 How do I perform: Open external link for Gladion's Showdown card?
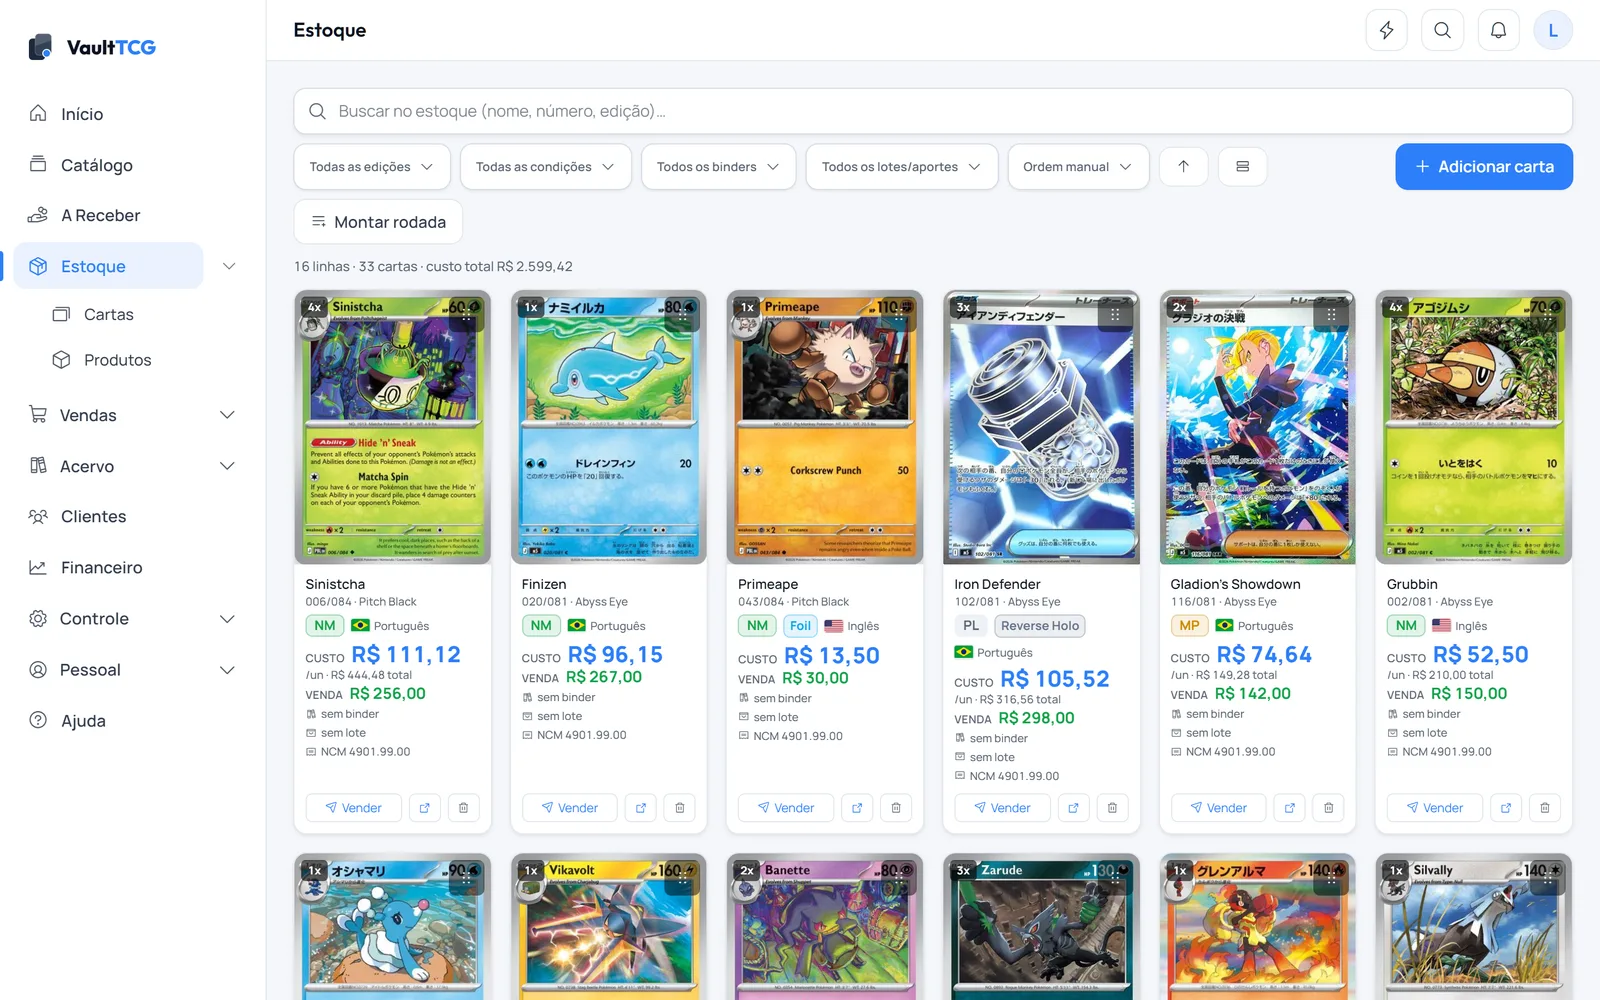[x=1290, y=808]
